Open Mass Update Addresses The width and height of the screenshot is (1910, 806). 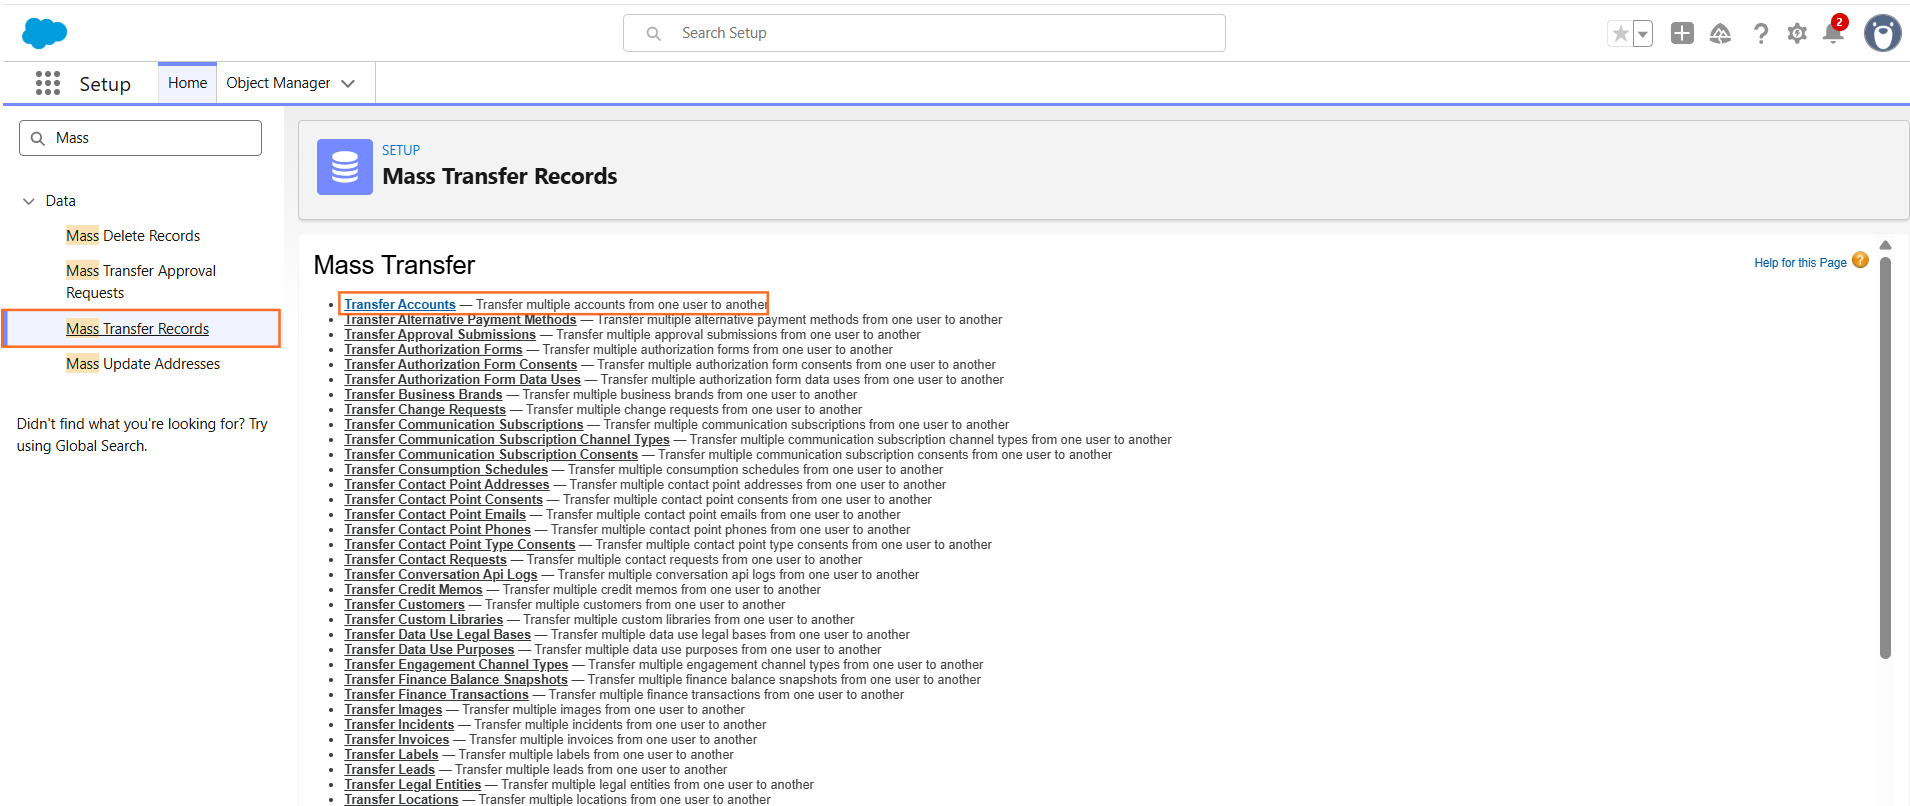(143, 364)
